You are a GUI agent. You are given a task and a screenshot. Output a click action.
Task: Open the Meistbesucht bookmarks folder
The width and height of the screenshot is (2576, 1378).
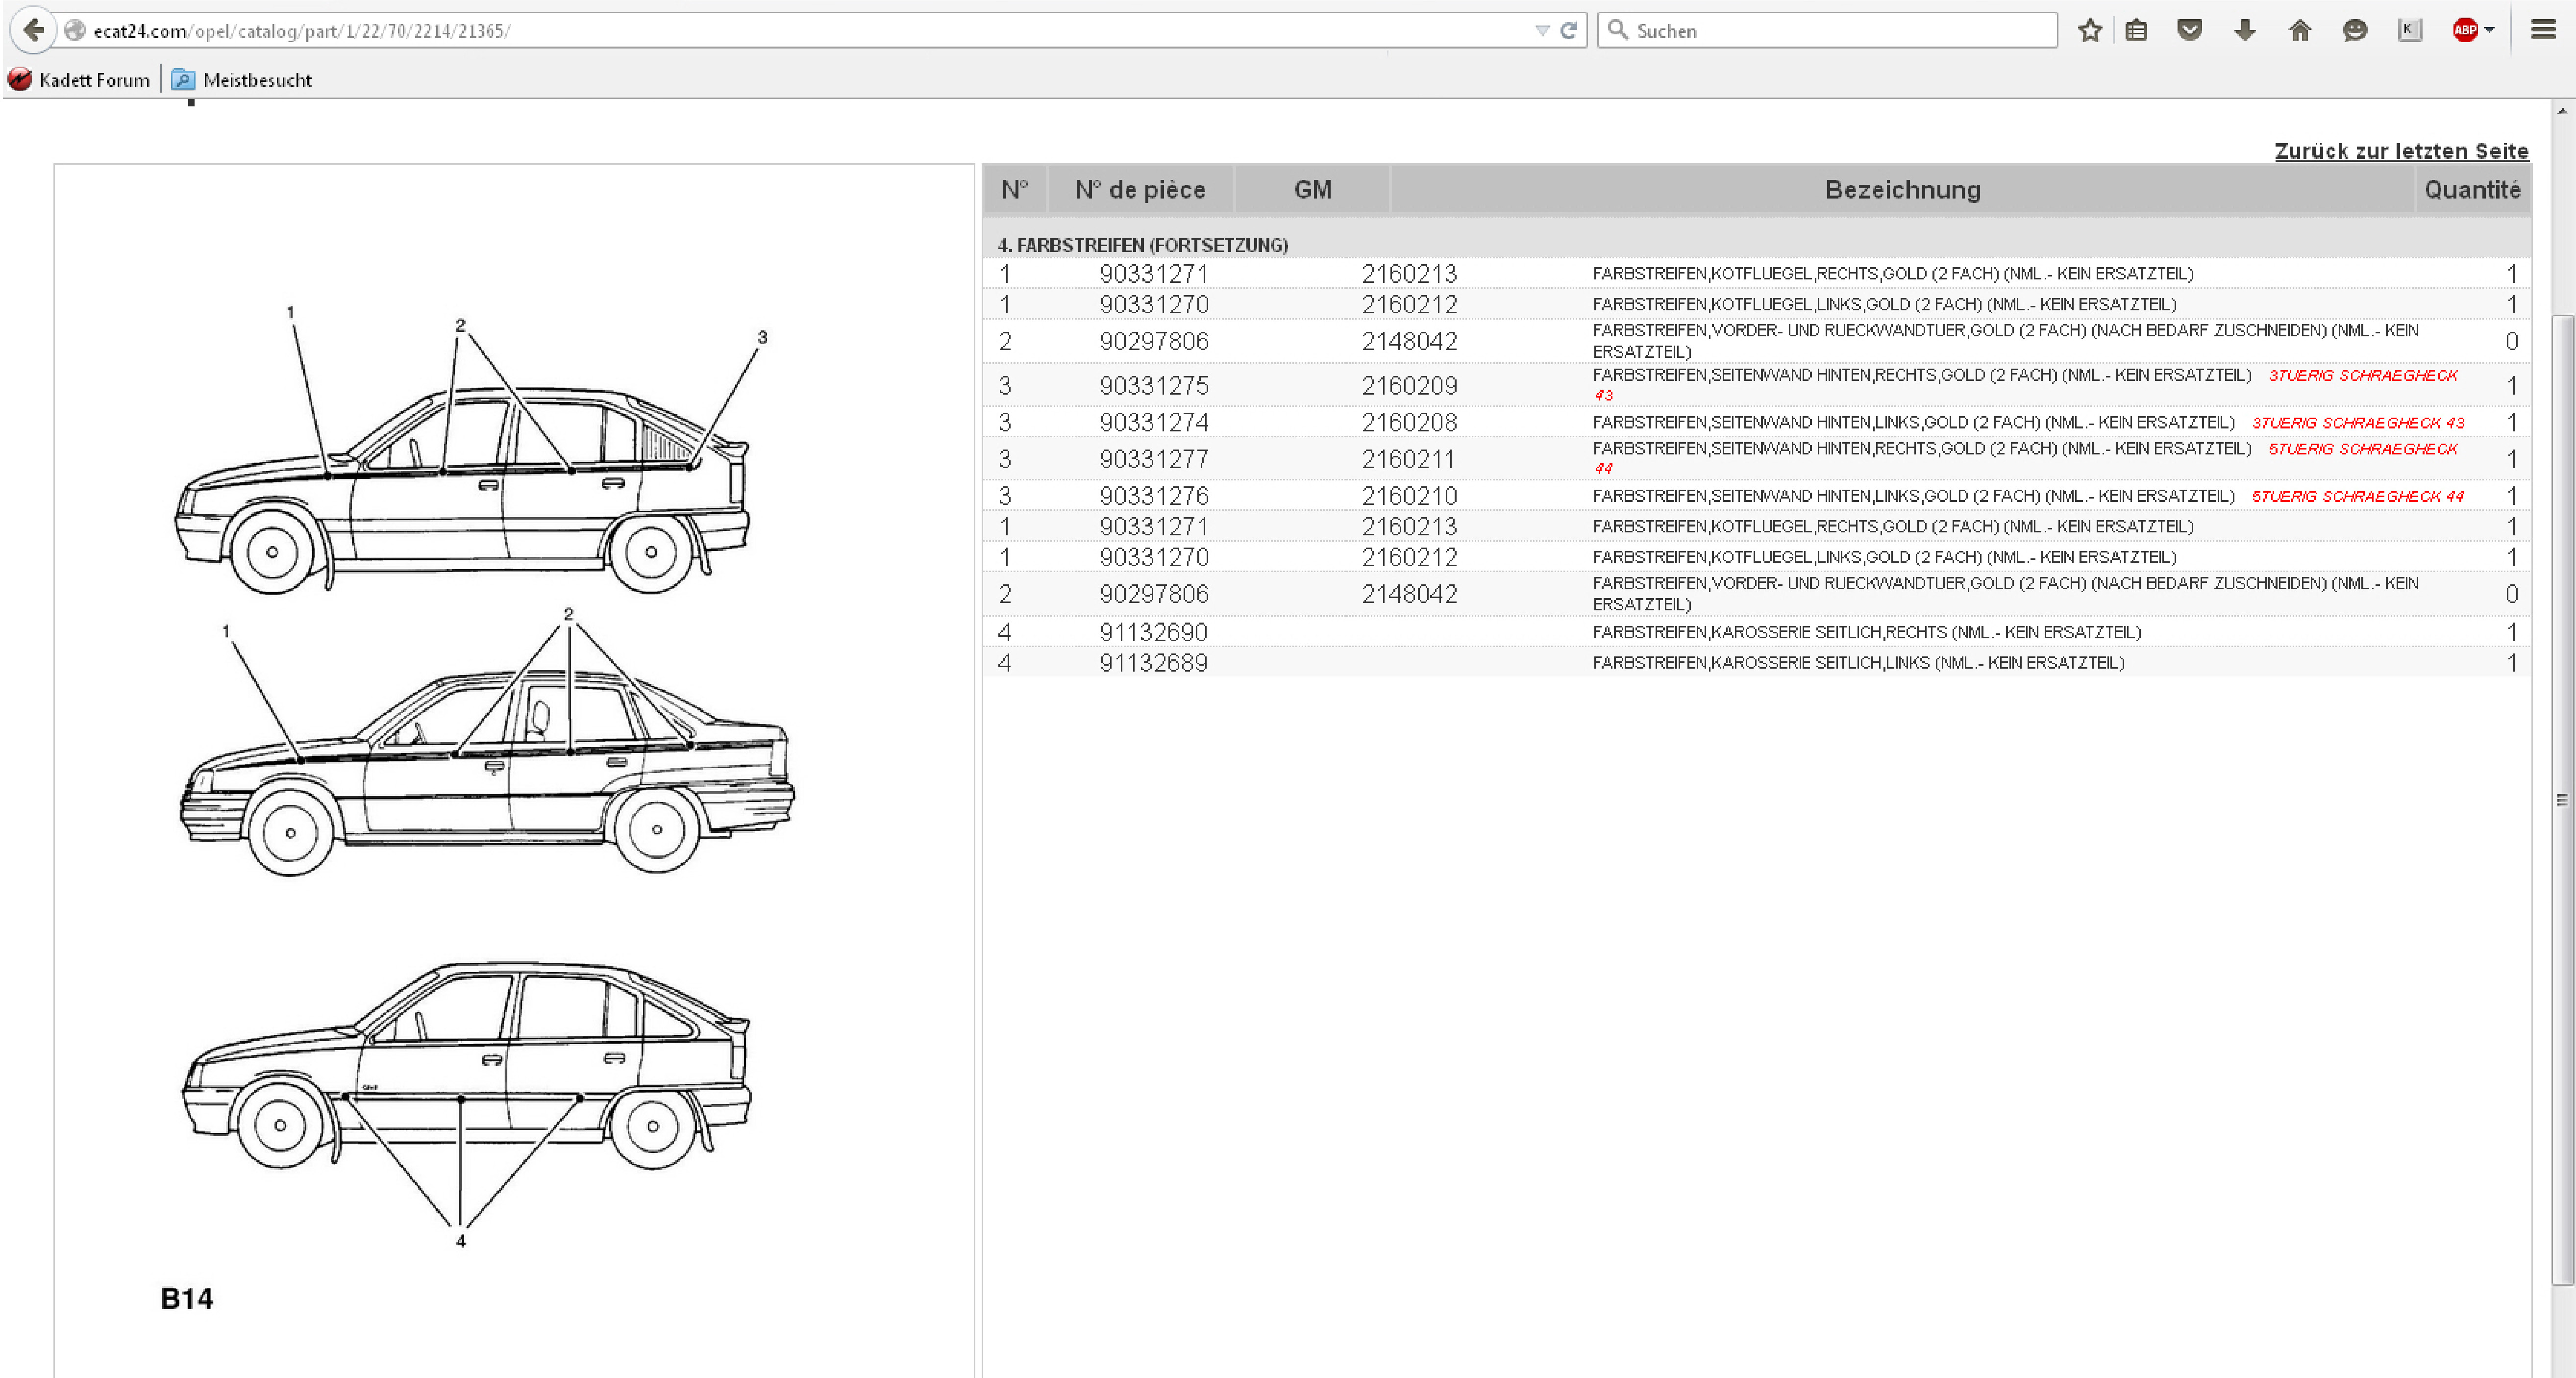pyautogui.click(x=242, y=80)
